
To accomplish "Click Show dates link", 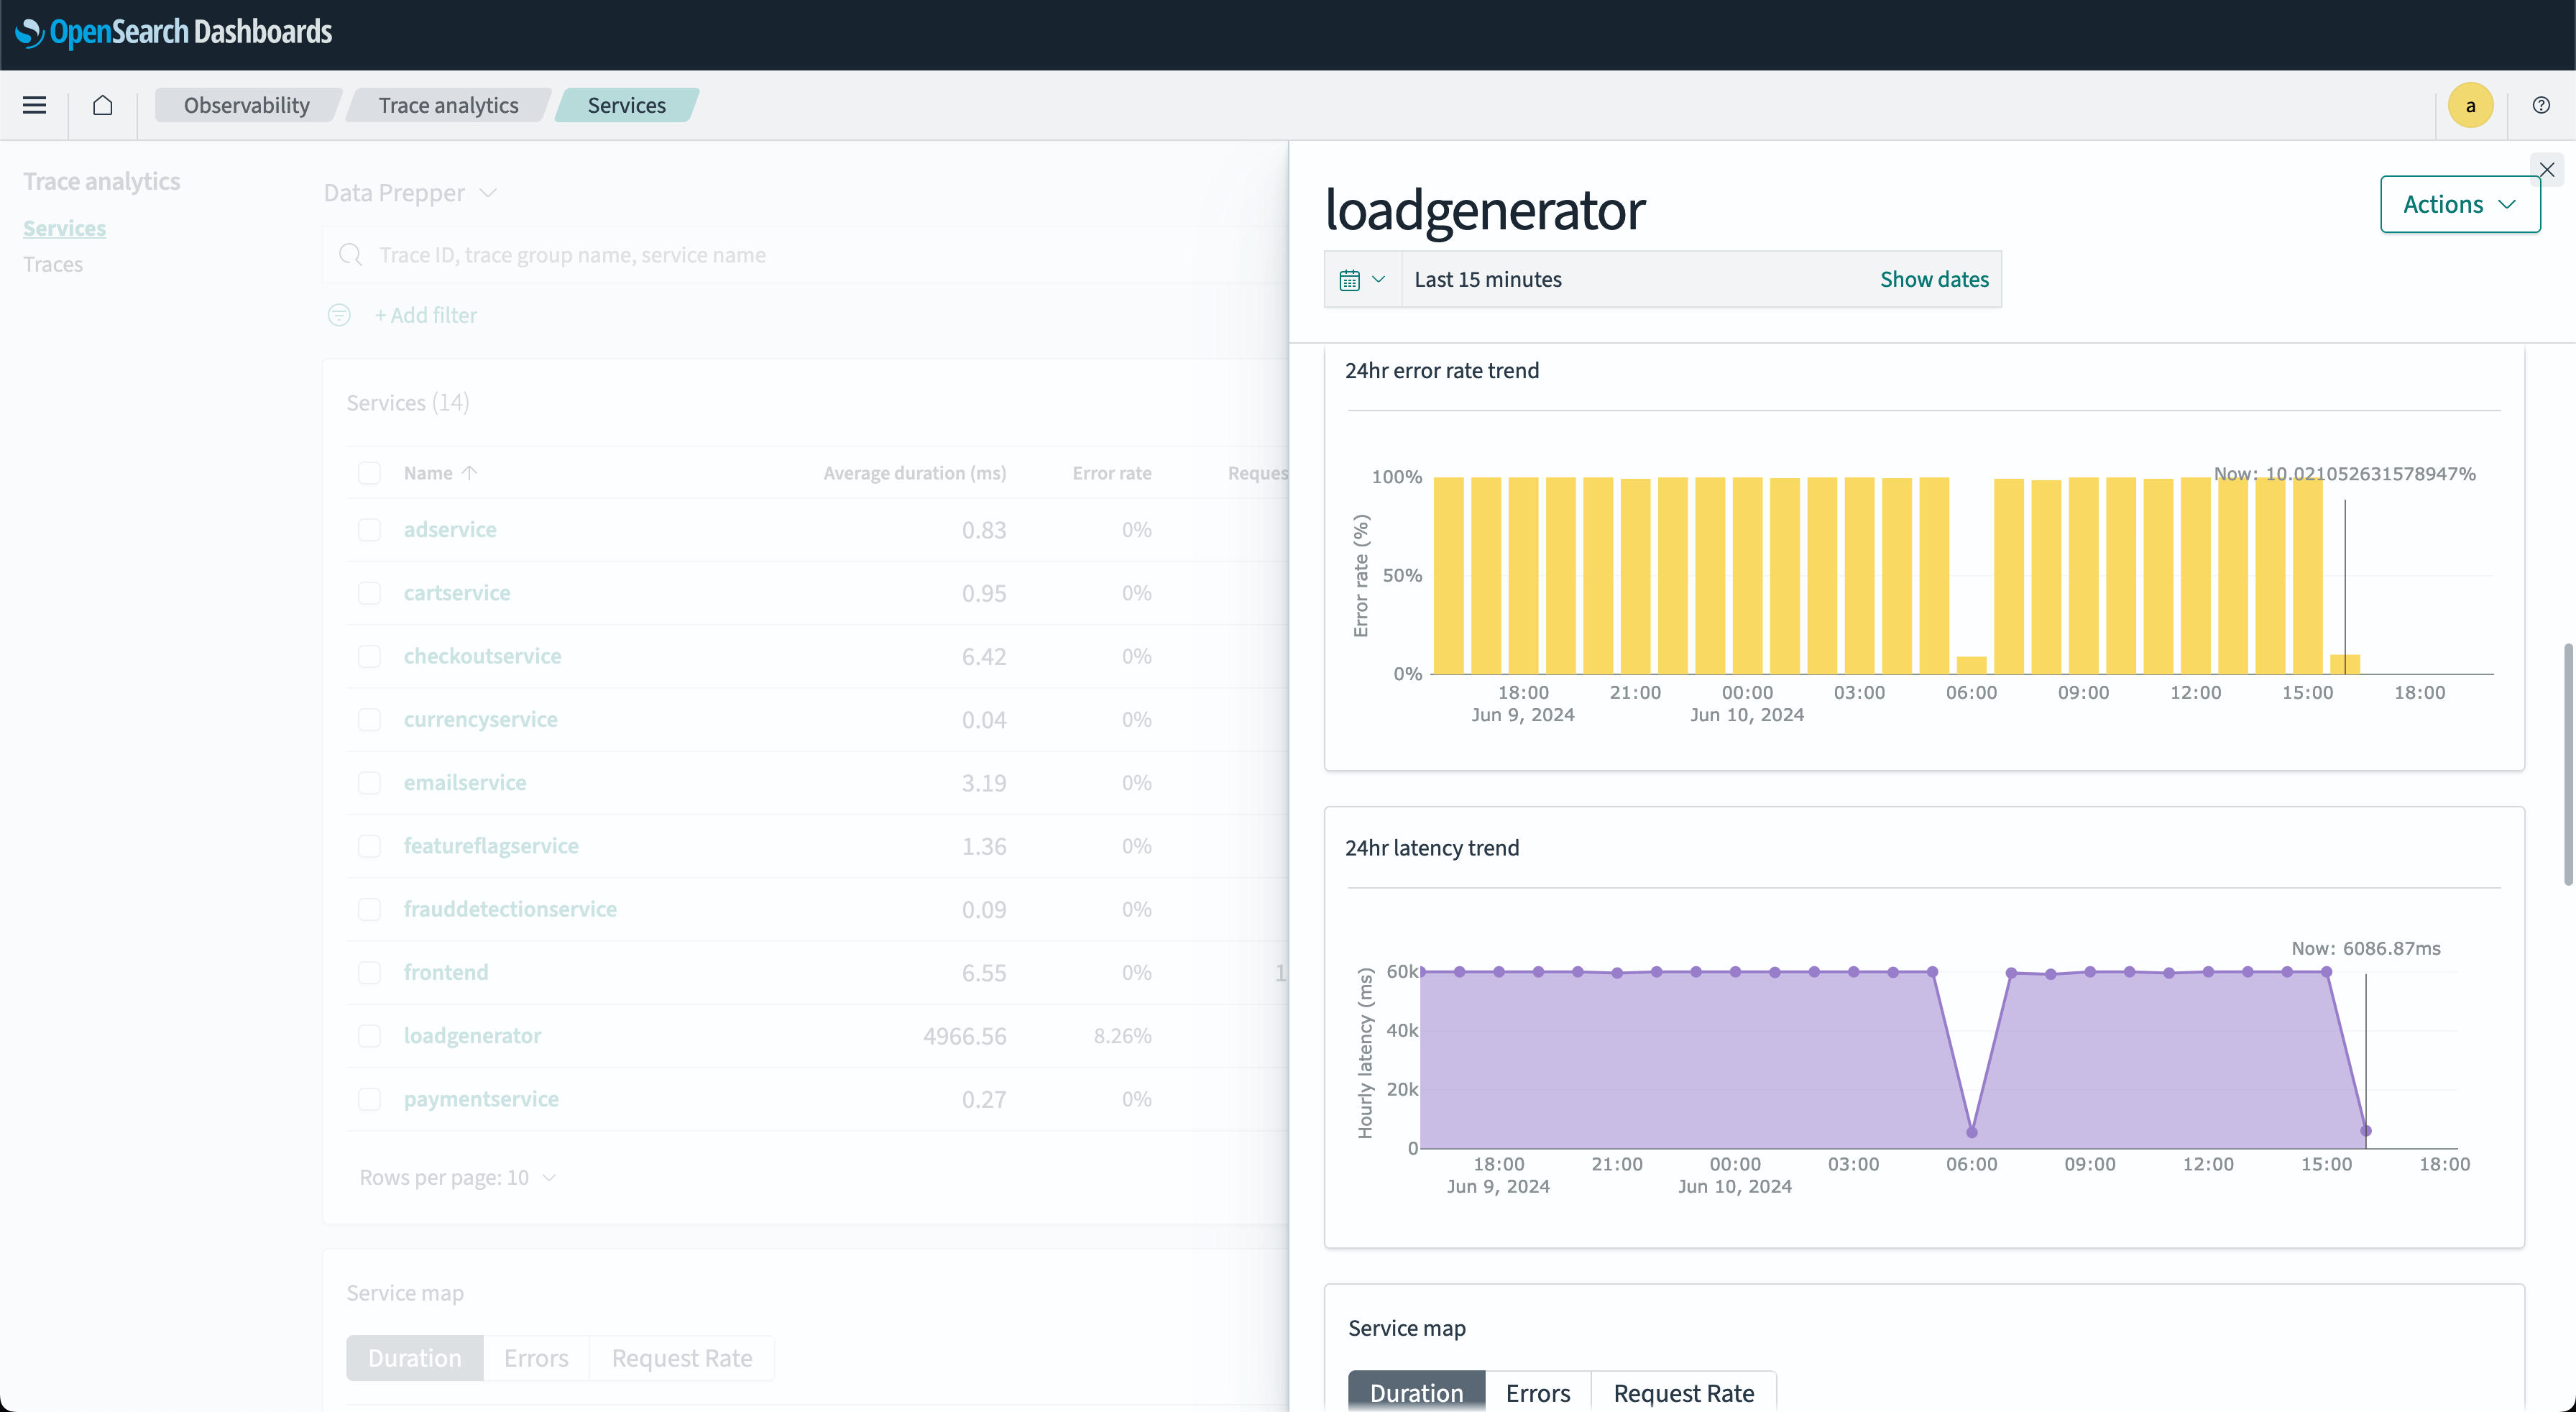I will 1933,279.
